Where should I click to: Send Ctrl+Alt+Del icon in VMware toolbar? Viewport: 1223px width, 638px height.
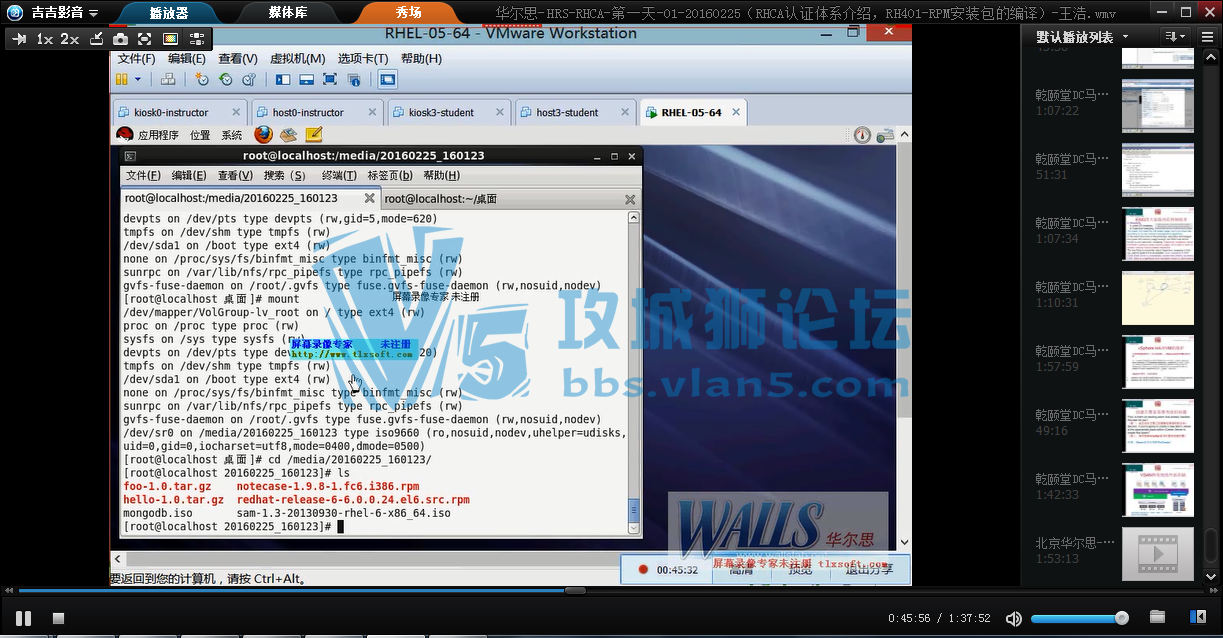[x=169, y=80]
